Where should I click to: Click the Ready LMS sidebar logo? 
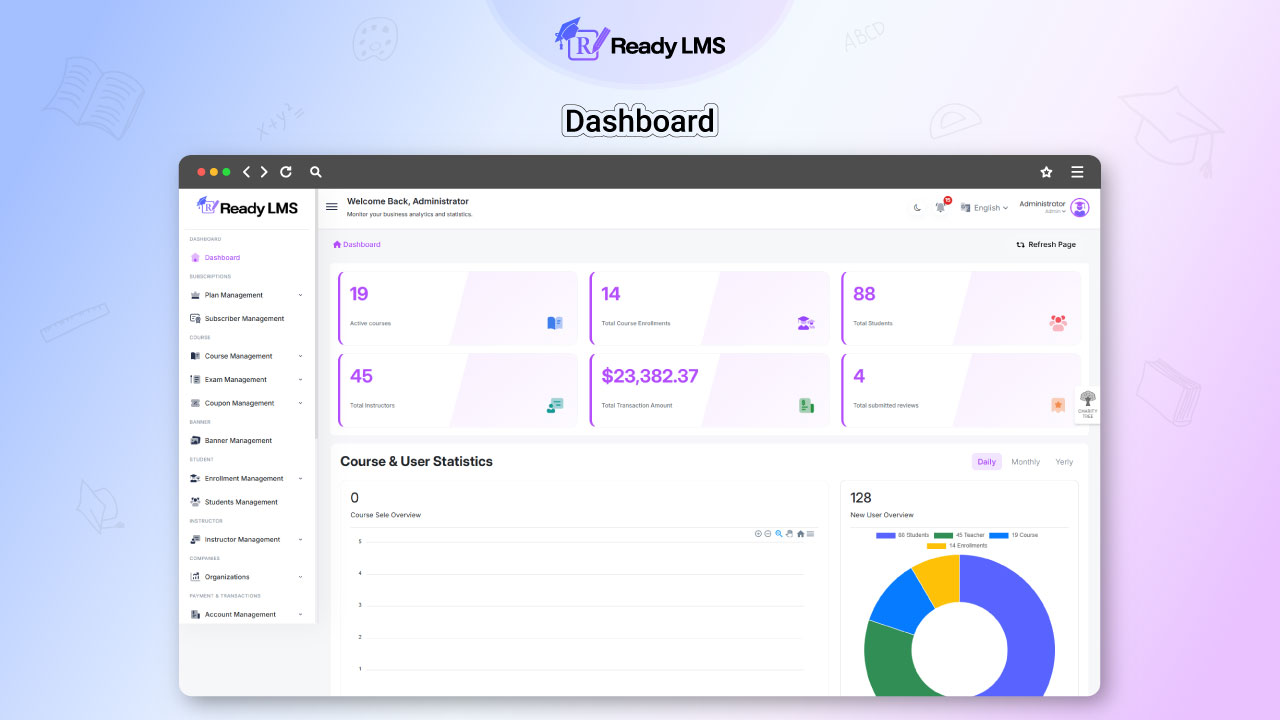click(x=247, y=207)
